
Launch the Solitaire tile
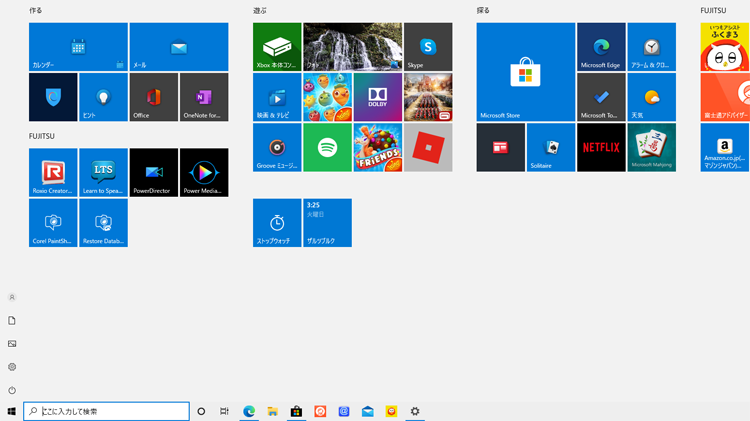click(x=551, y=147)
